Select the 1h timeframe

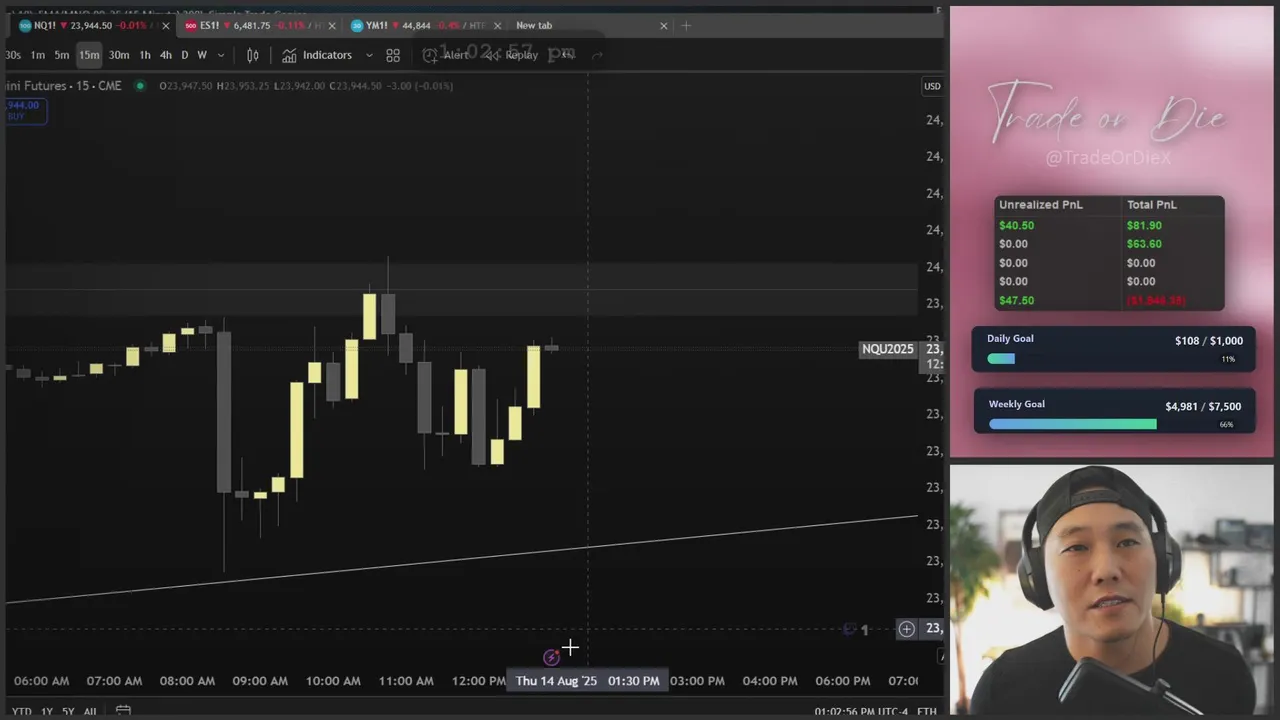(x=145, y=55)
